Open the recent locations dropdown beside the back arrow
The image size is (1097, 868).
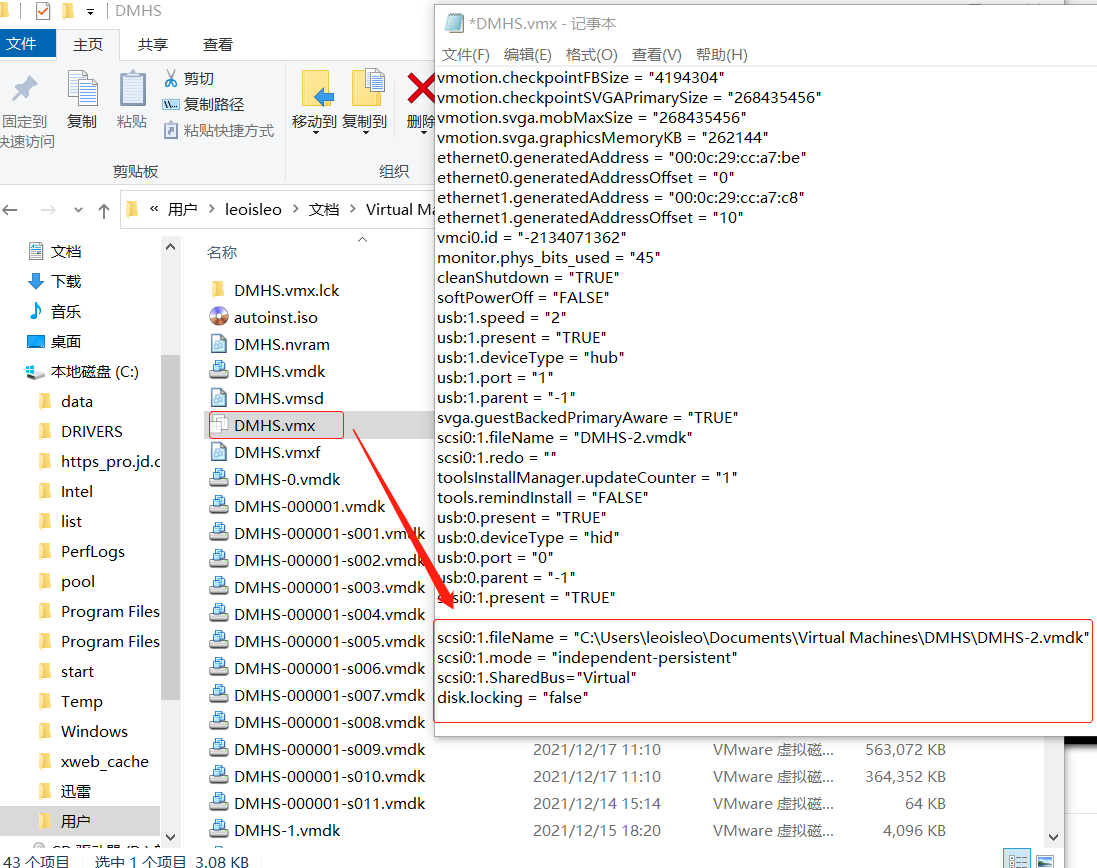click(x=77, y=209)
